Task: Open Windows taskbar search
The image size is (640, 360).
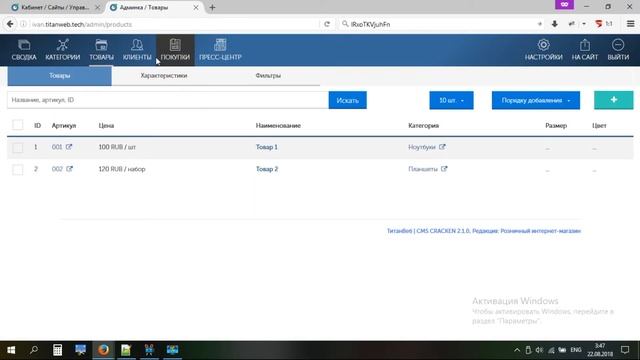Action: [x=34, y=350]
